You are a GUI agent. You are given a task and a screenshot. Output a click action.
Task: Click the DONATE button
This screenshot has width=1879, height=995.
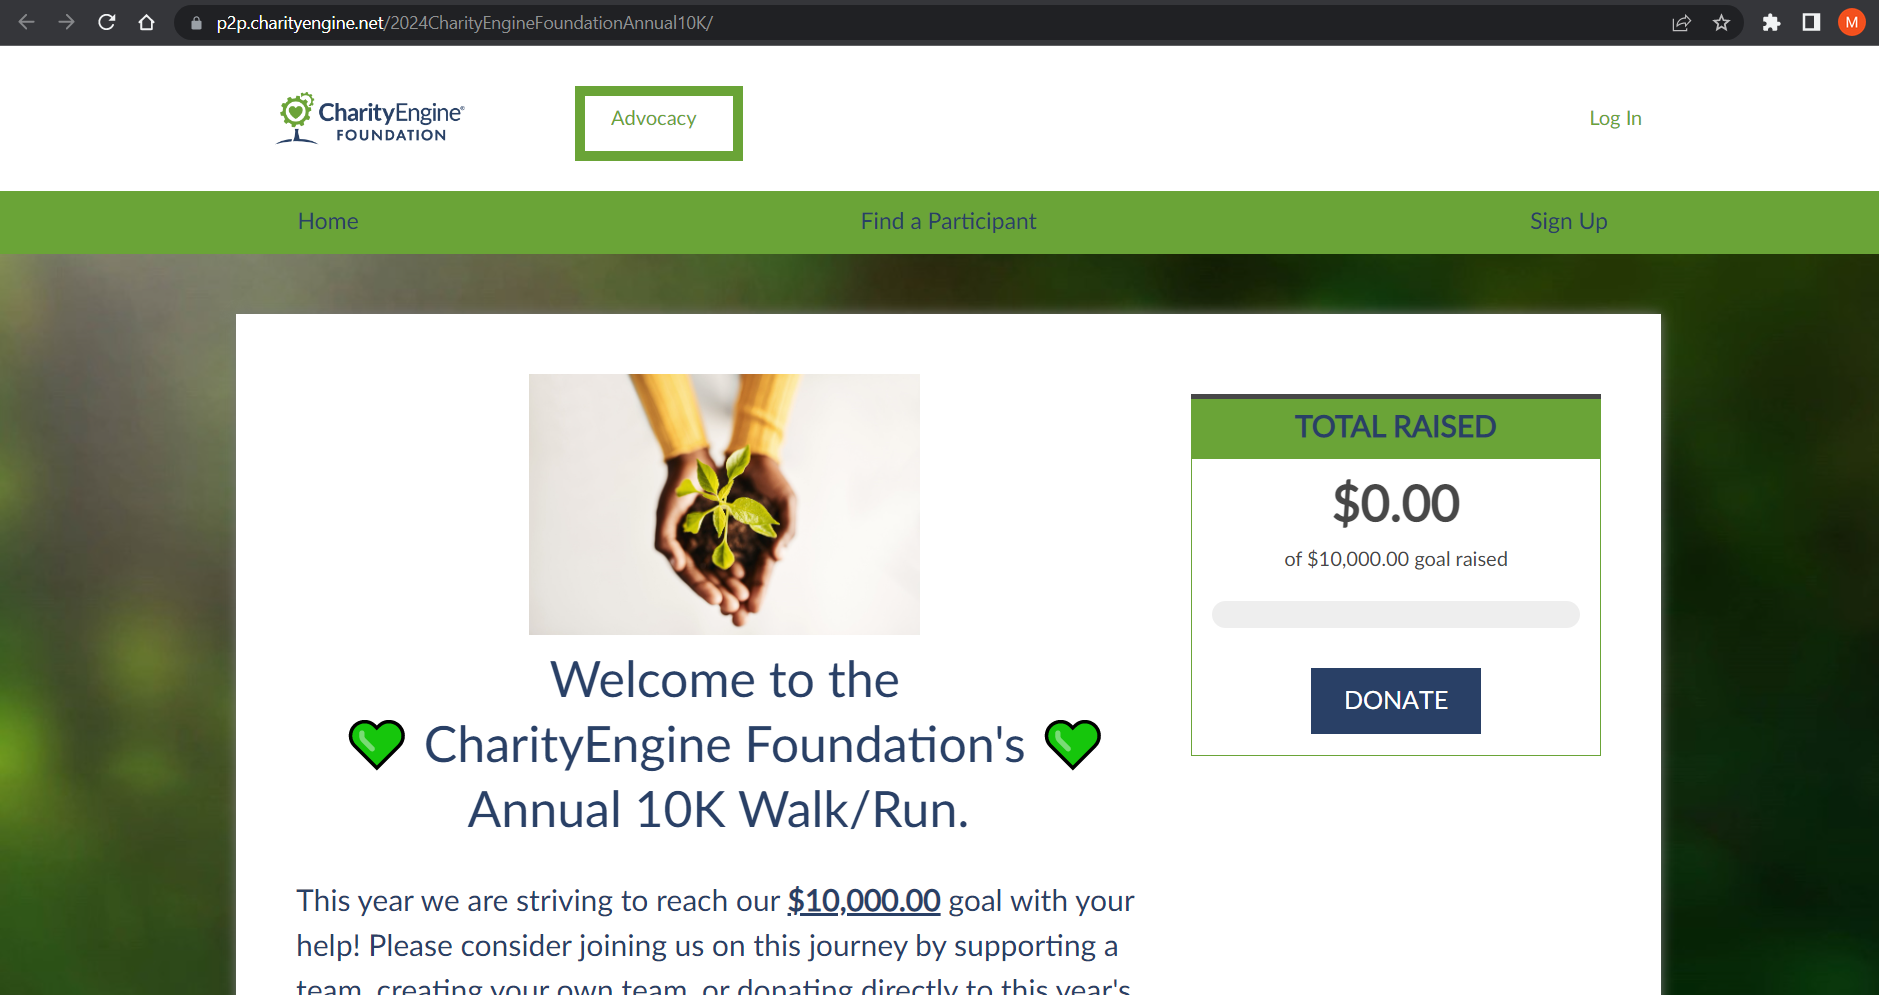1395,701
